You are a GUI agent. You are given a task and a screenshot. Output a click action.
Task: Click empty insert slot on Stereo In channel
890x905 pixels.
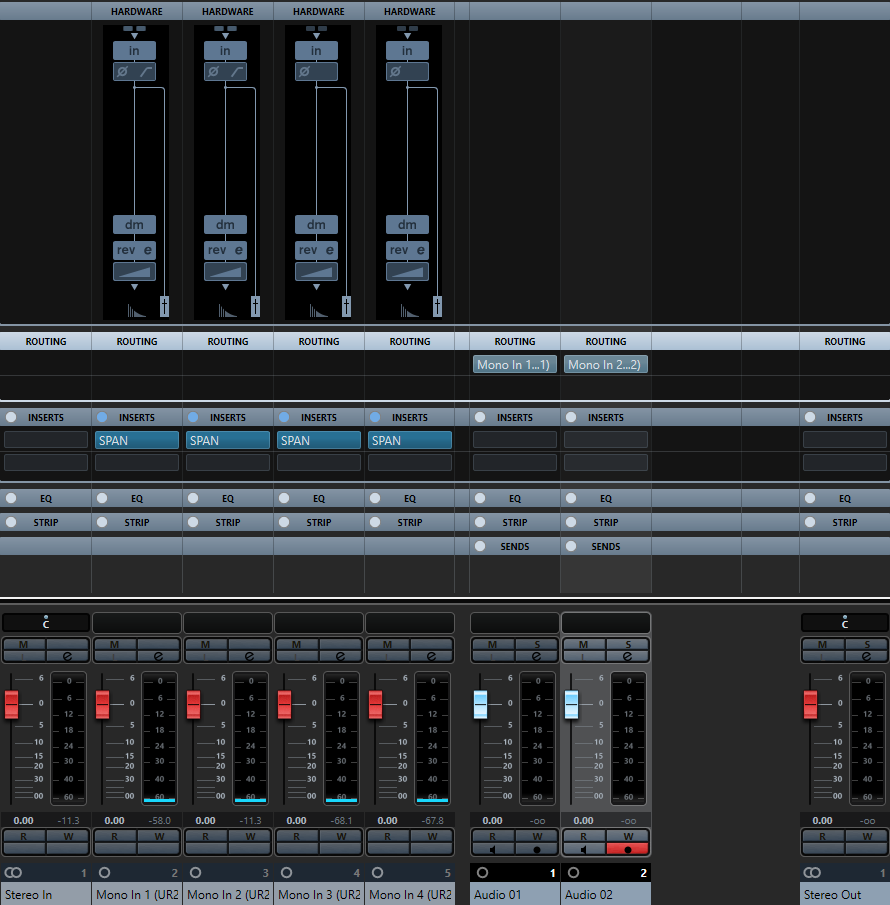click(46, 440)
